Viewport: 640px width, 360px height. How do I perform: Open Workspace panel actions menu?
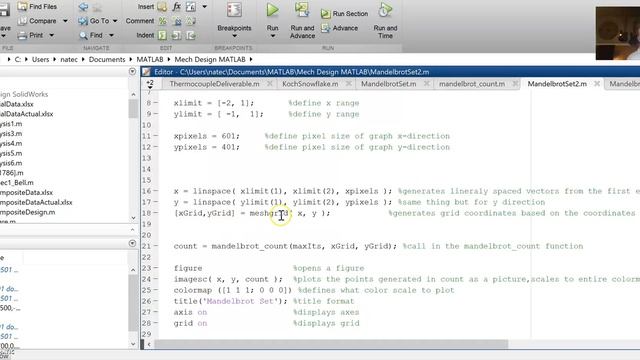point(132,243)
